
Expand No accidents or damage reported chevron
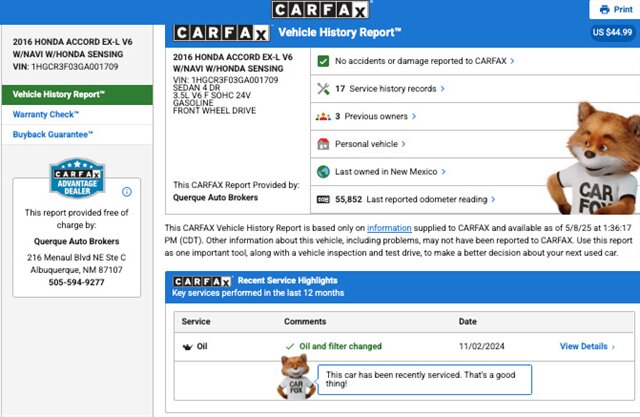click(512, 61)
